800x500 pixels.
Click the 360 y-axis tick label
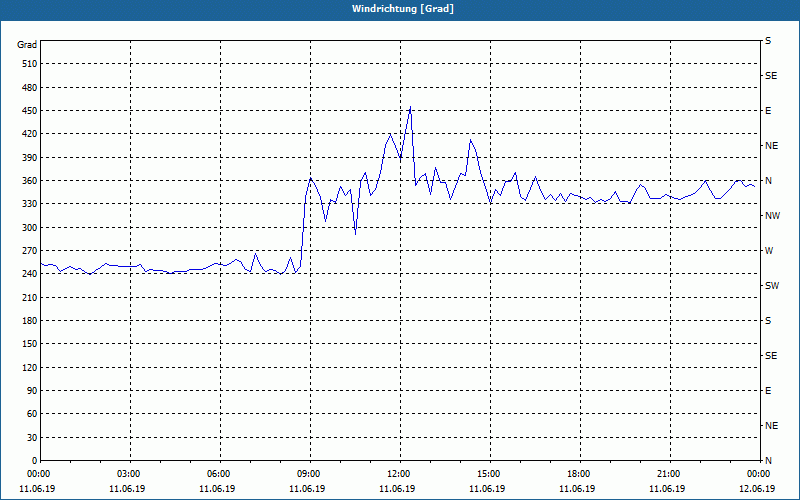pyautogui.click(x=30, y=181)
